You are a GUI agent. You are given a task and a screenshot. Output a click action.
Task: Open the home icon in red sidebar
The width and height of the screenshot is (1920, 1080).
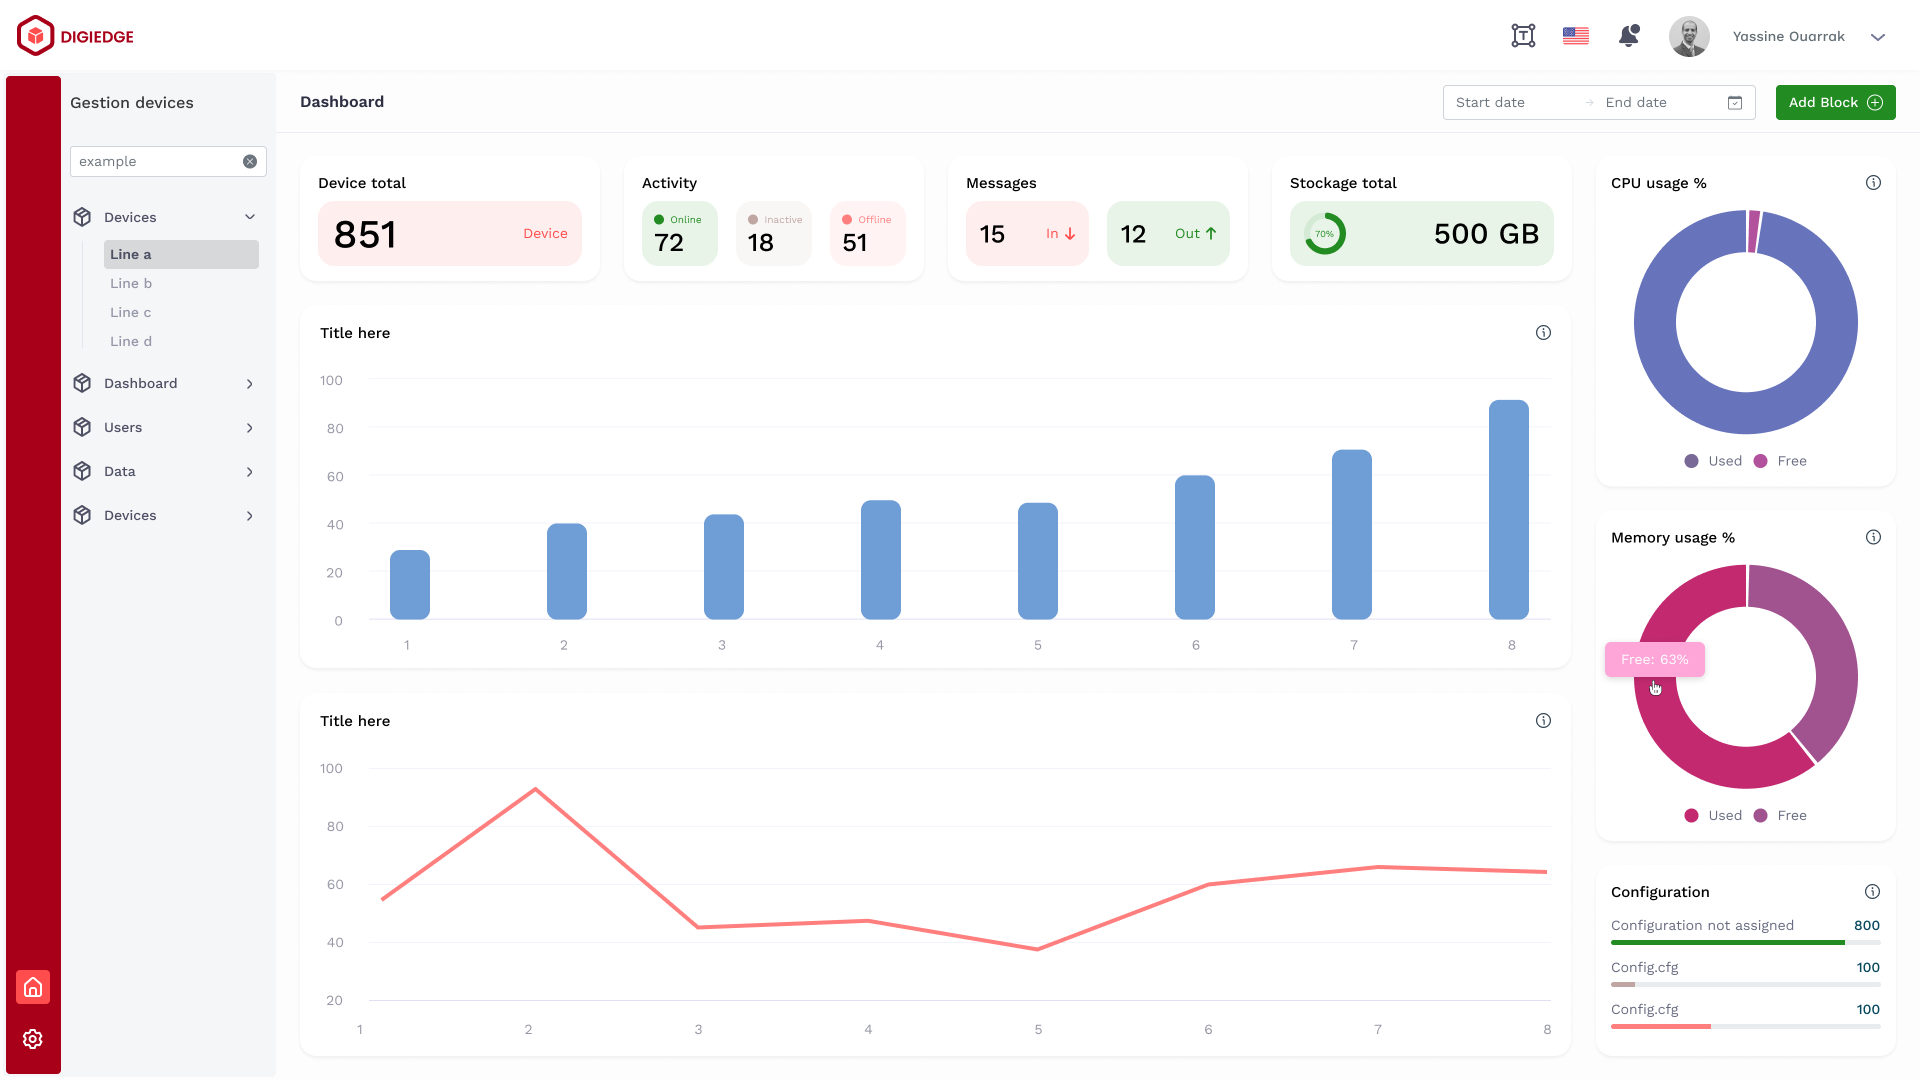[x=33, y=987]
